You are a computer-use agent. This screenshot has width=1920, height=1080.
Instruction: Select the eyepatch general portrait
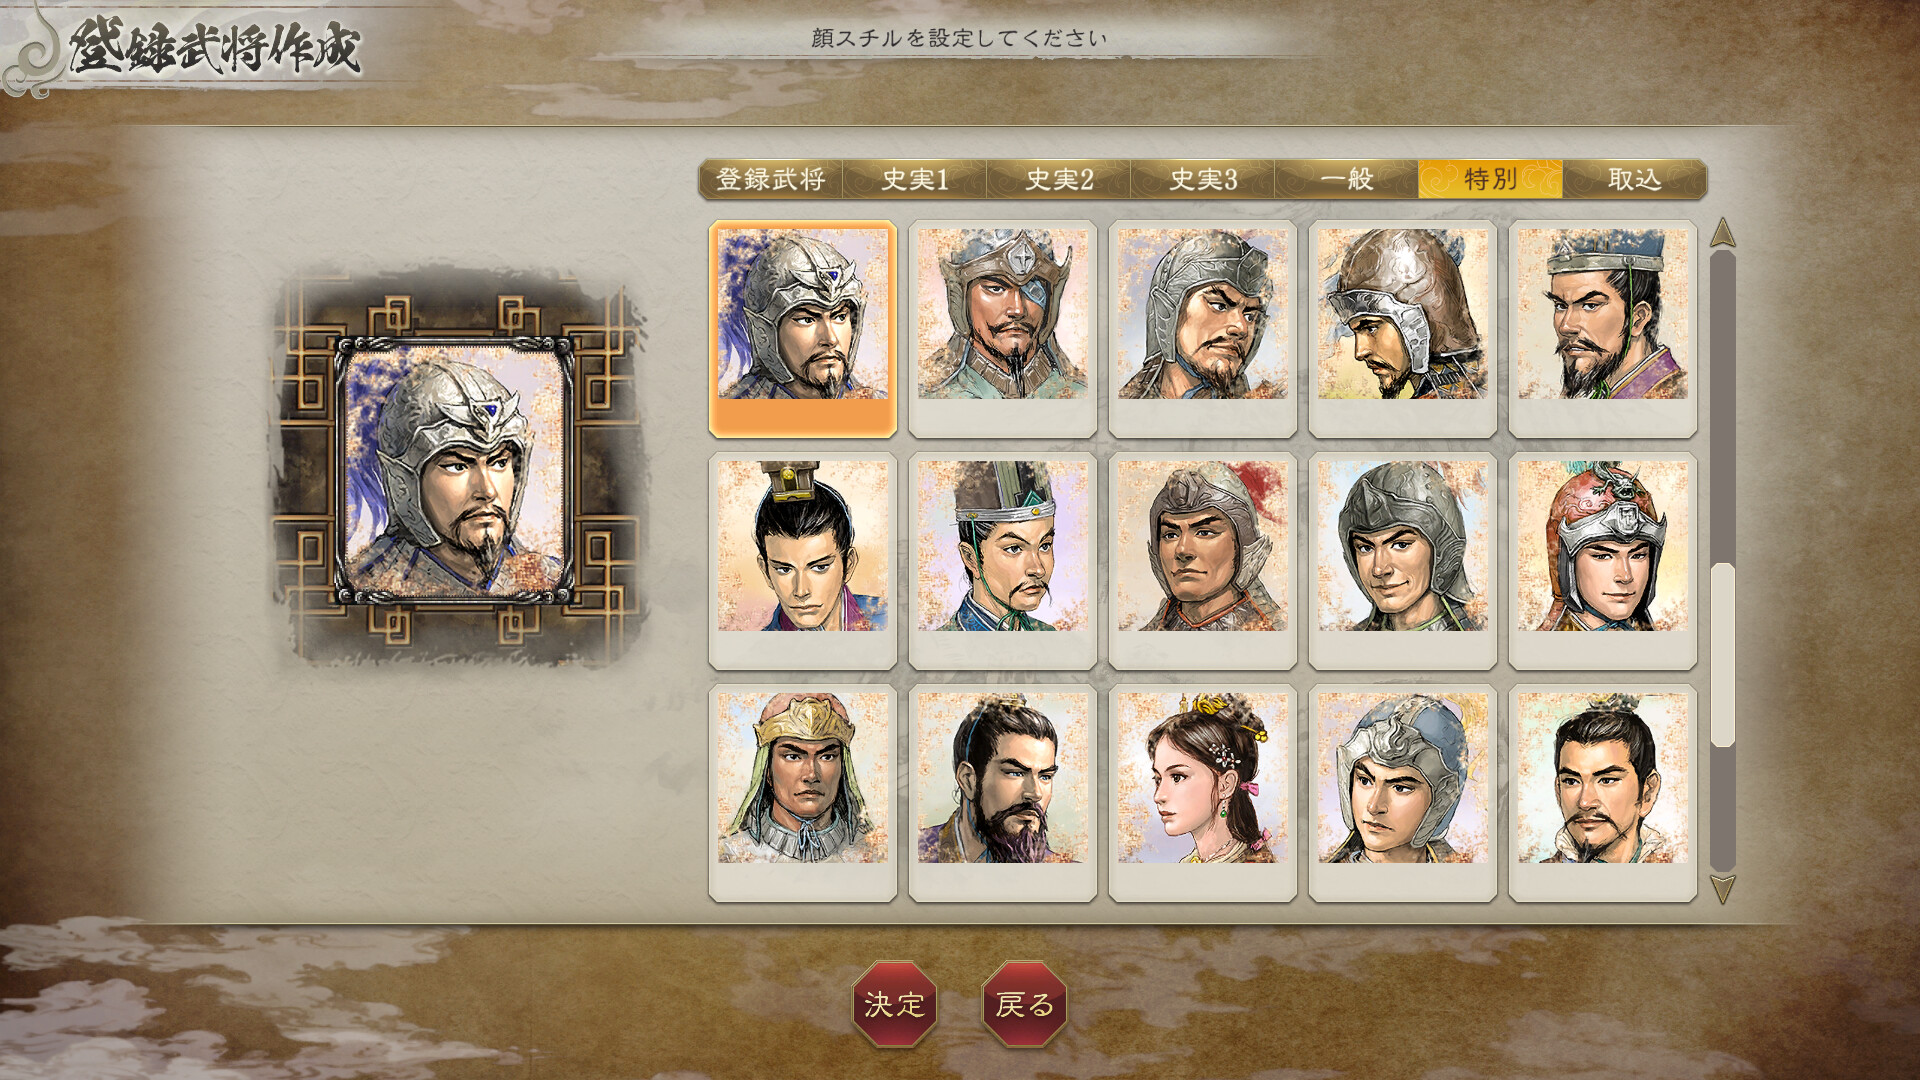pos(1003,329)
